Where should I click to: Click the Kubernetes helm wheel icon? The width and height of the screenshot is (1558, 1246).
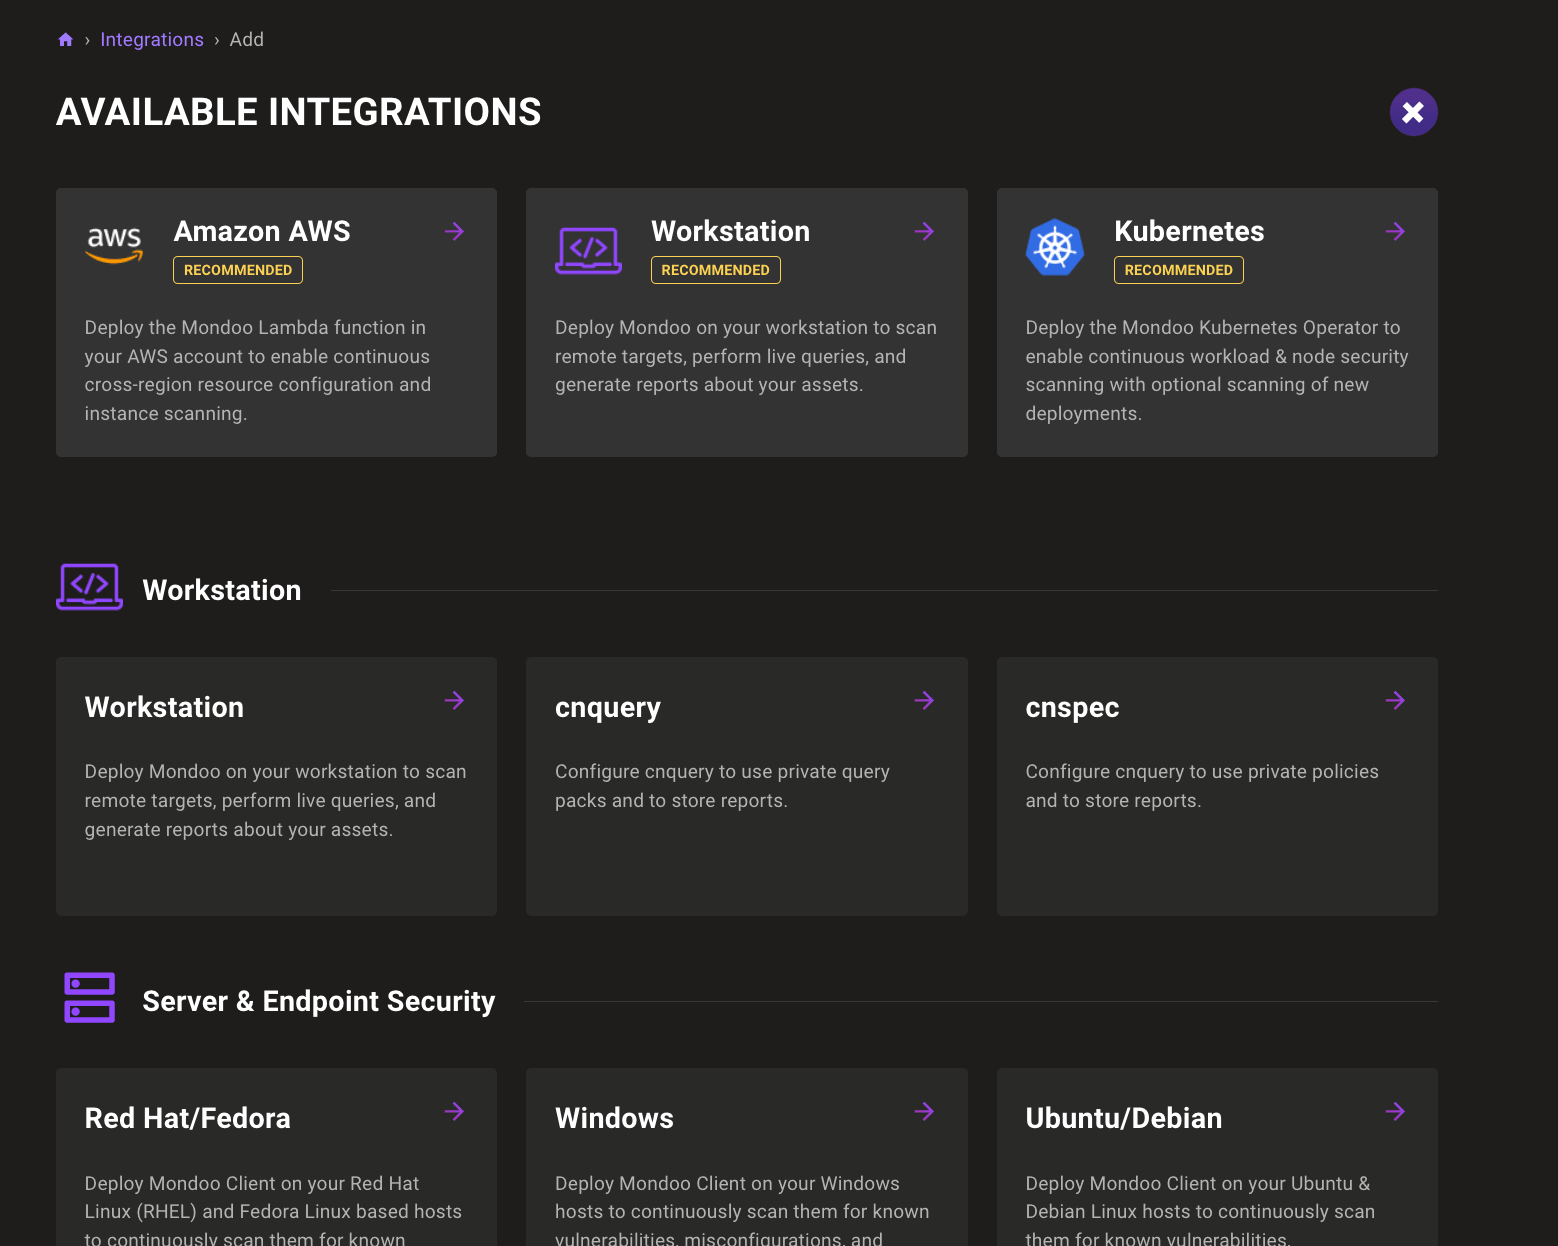coord(1054,247)
